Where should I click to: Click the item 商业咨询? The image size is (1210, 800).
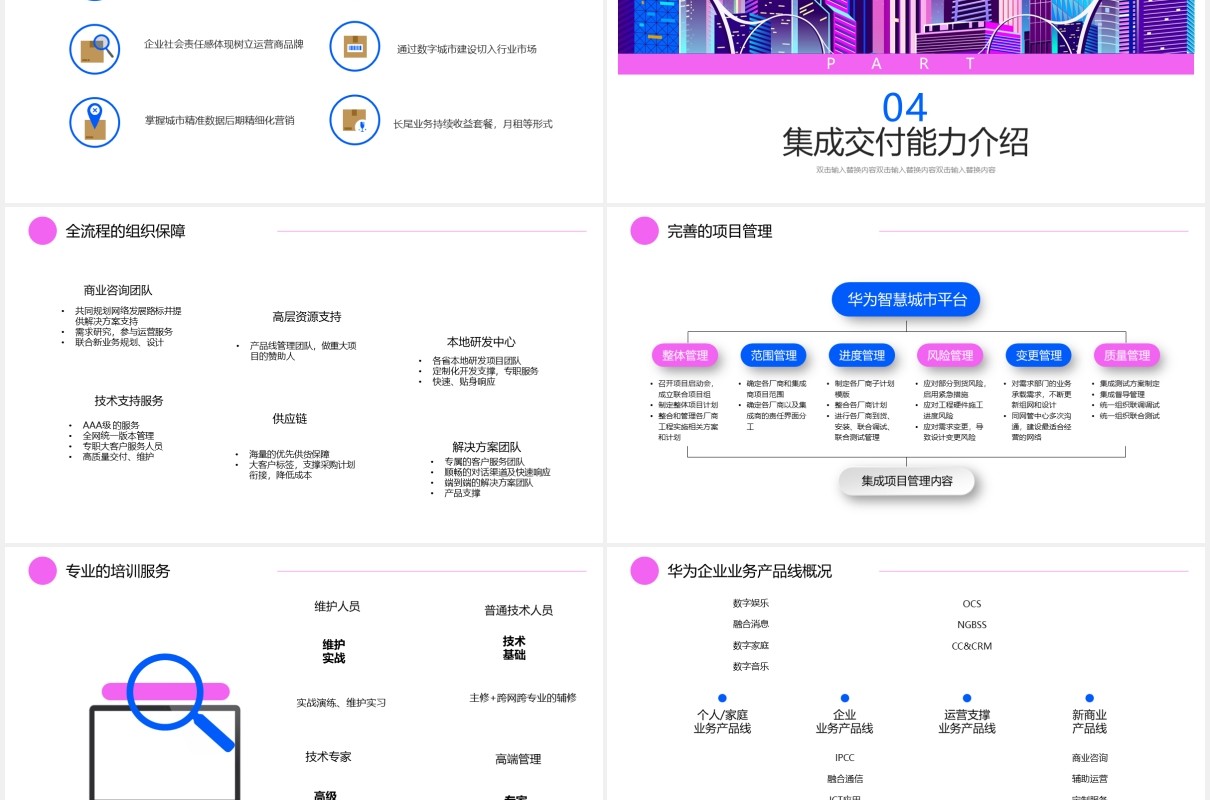(x=1090, y=758)
